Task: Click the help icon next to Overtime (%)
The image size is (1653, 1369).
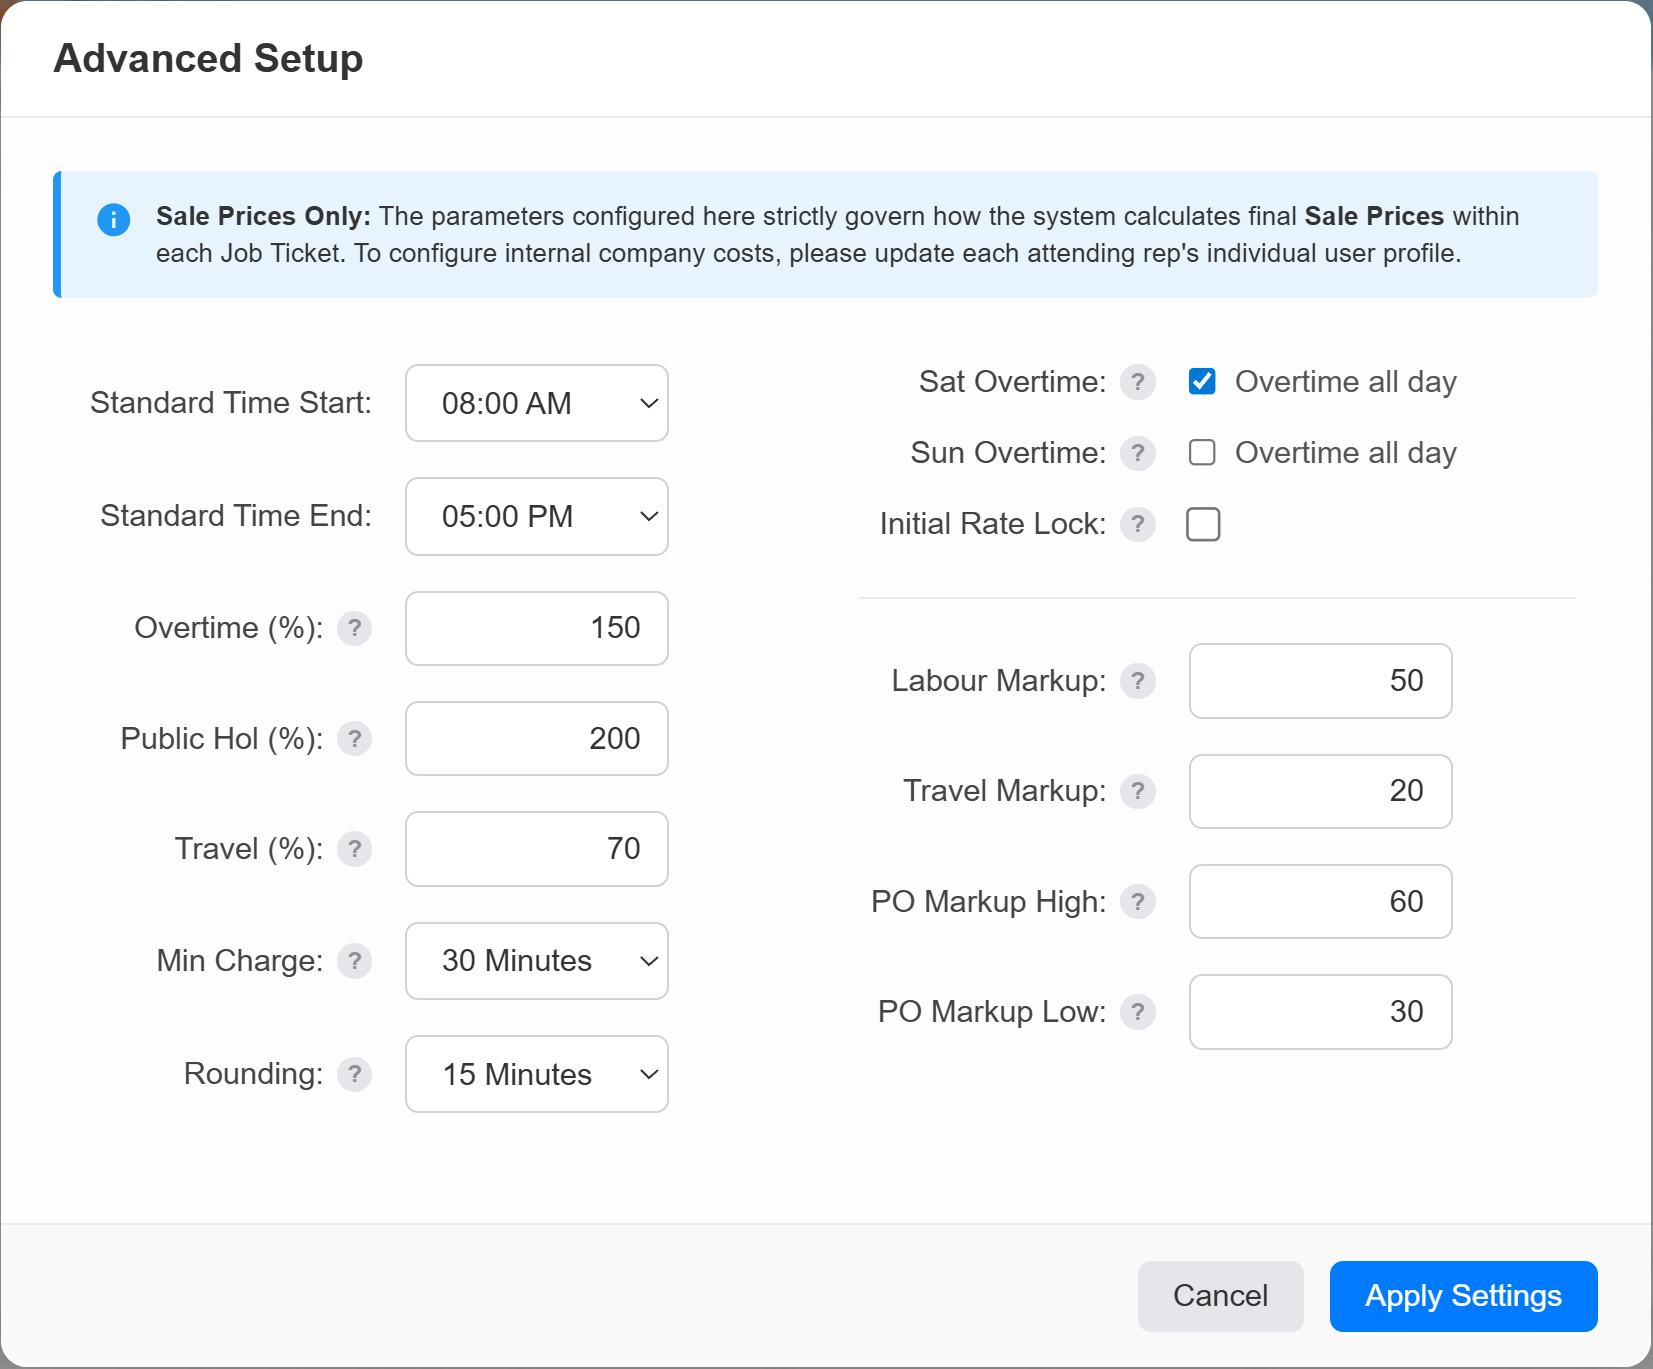Action: 354,629
